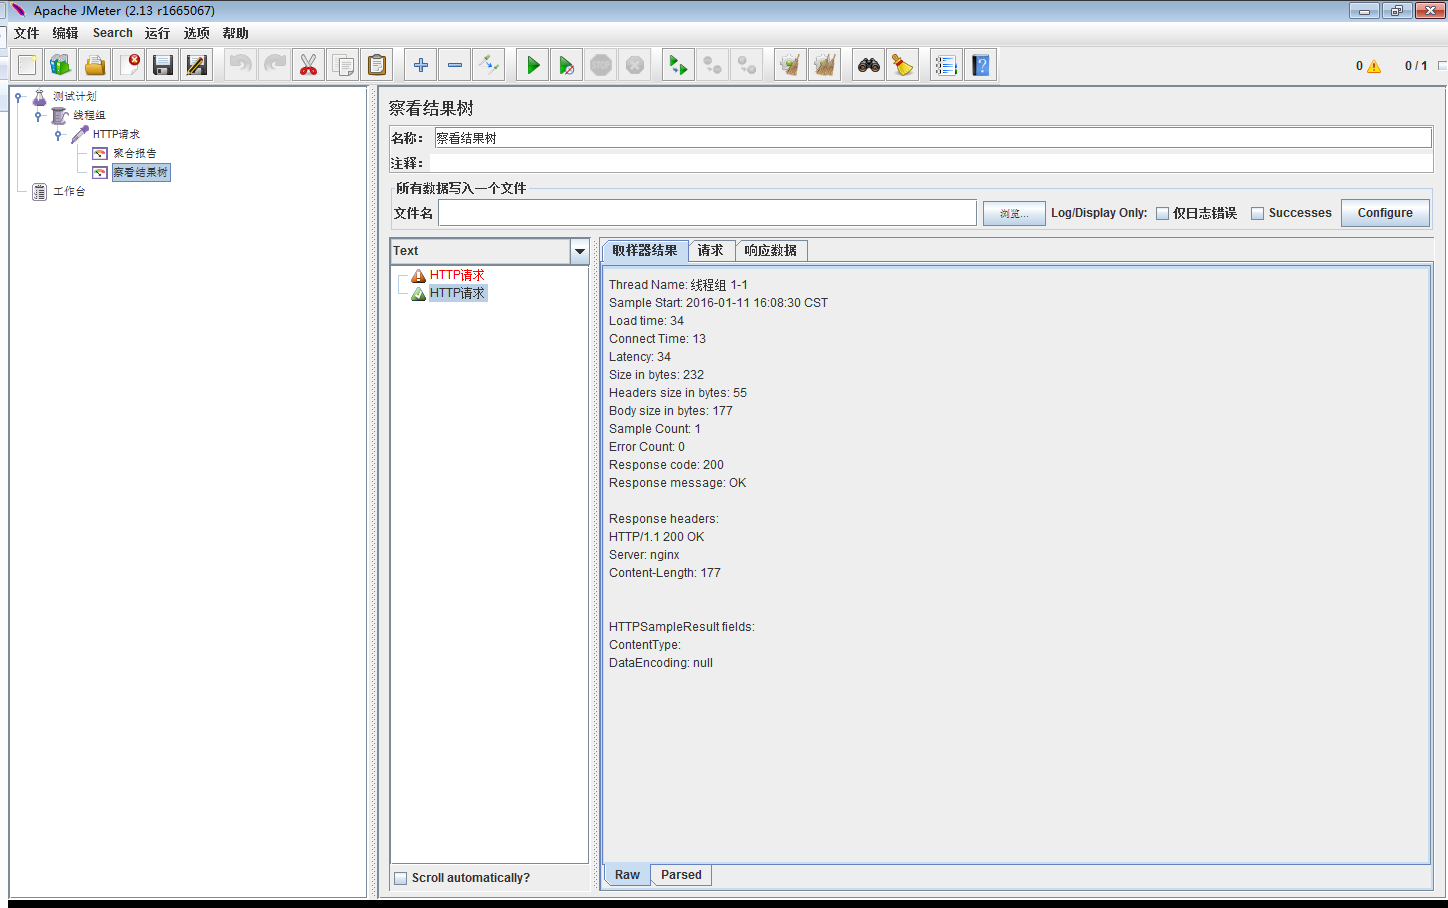The image size is (1448, 908).
Task: Start the test with green play icon
Action: pyautogui.click(x=533, y=65)
